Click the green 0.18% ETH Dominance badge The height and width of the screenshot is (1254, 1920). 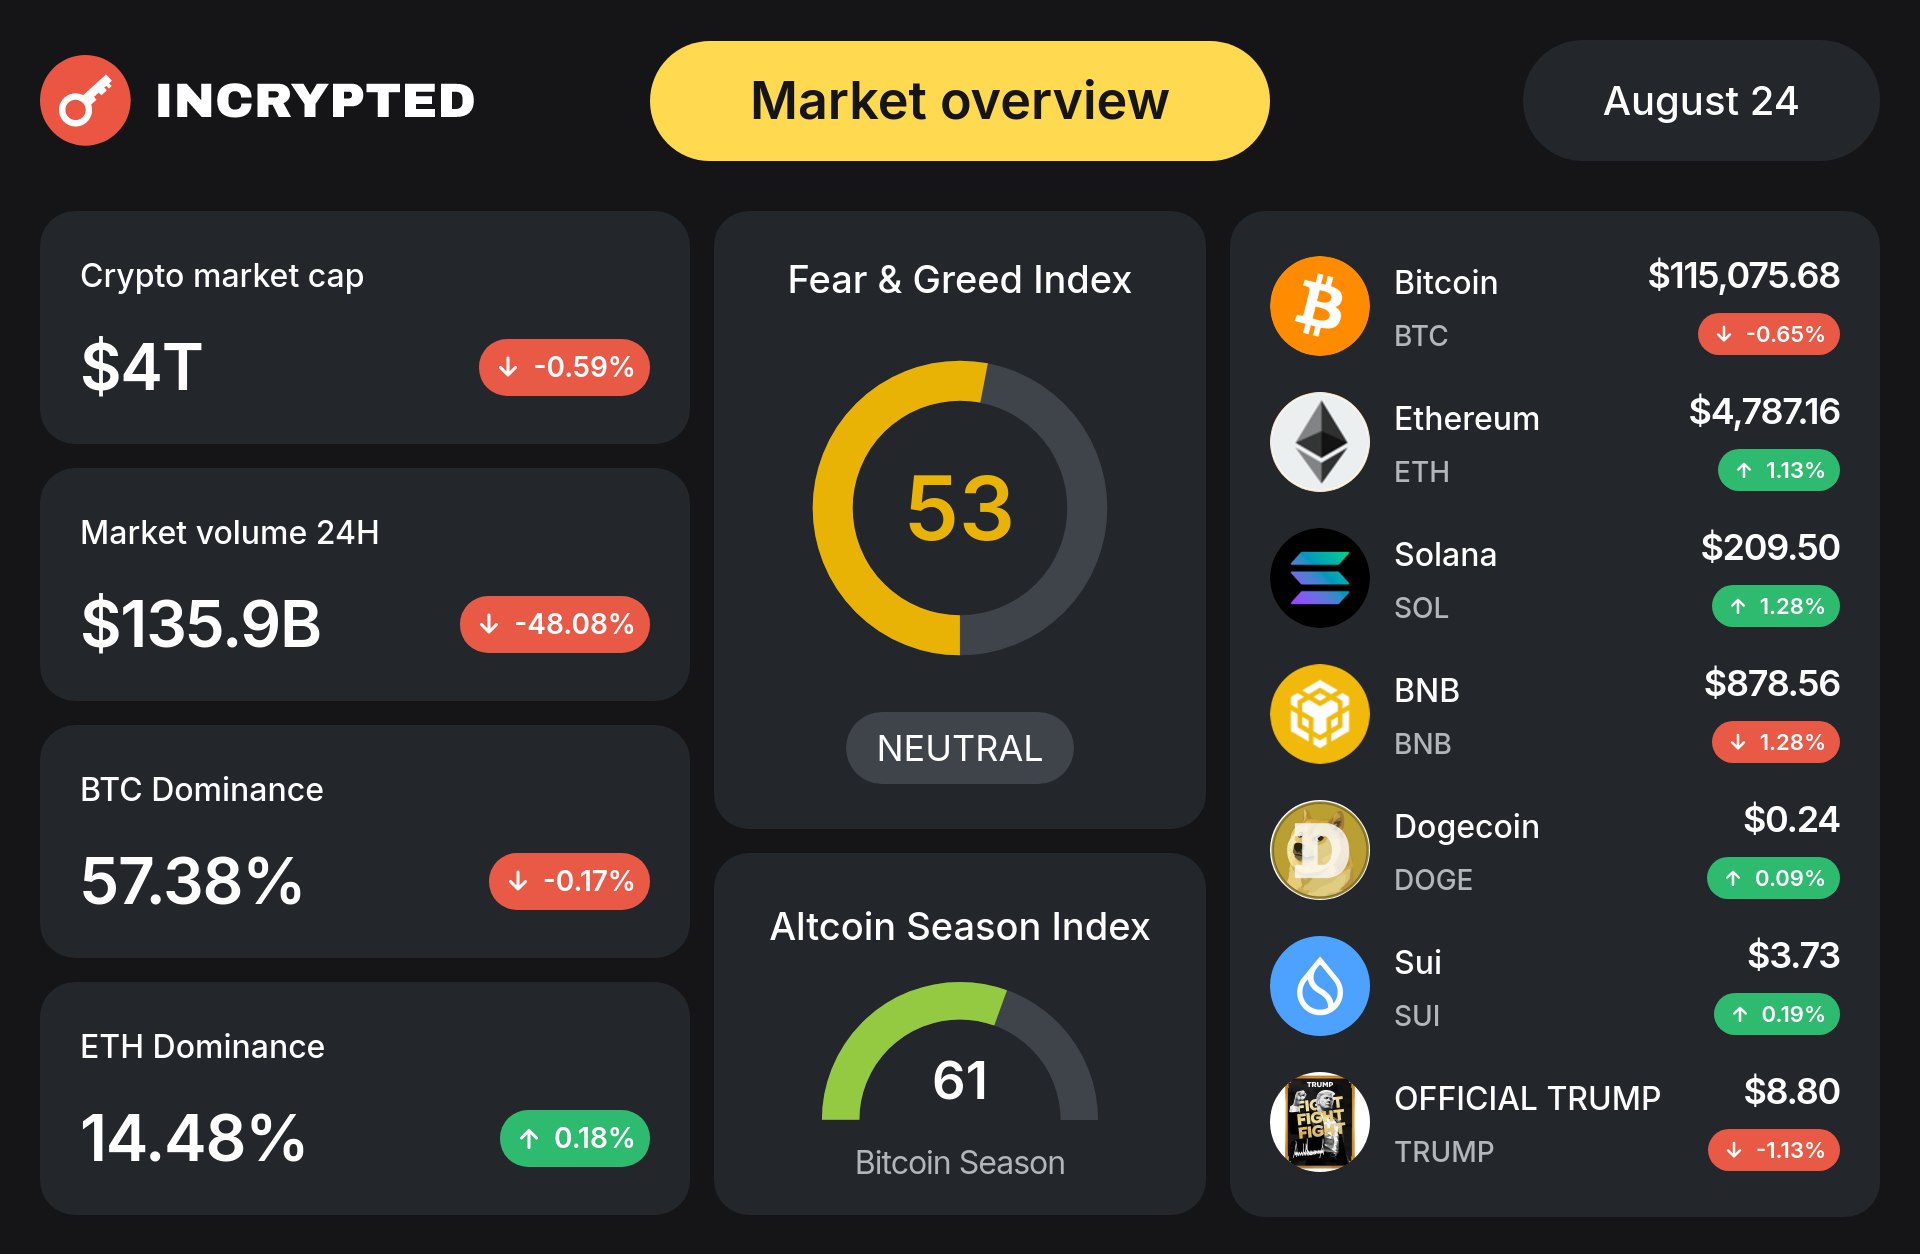(575, 1138)
